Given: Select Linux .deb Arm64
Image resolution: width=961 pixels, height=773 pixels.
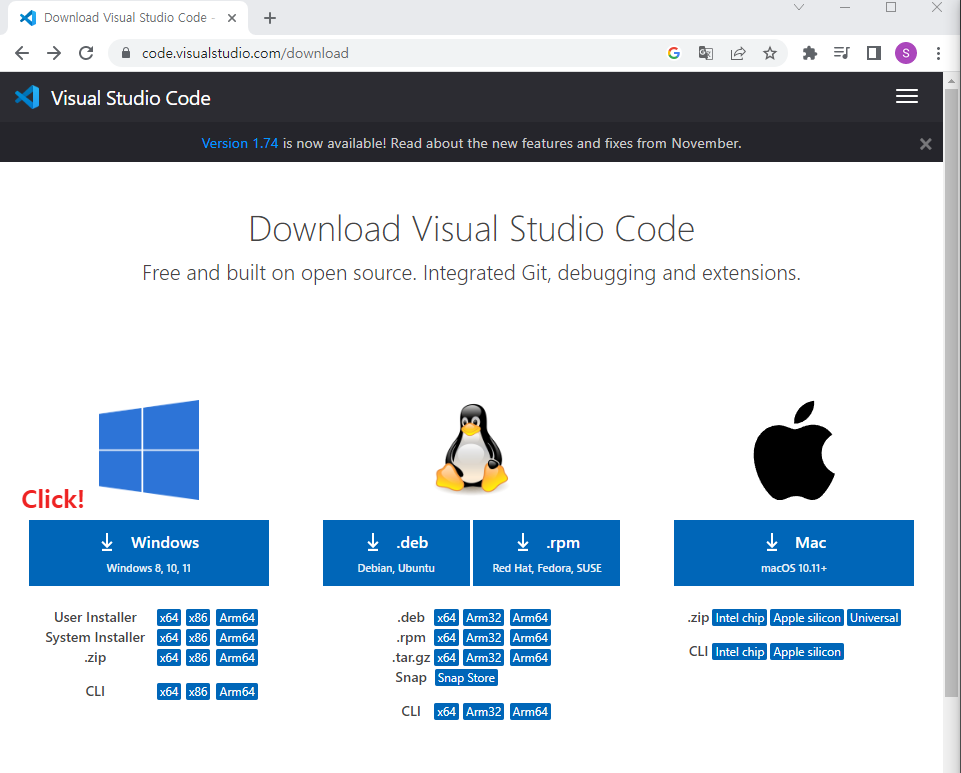Looking at the screenshot, I should point(530,618).
